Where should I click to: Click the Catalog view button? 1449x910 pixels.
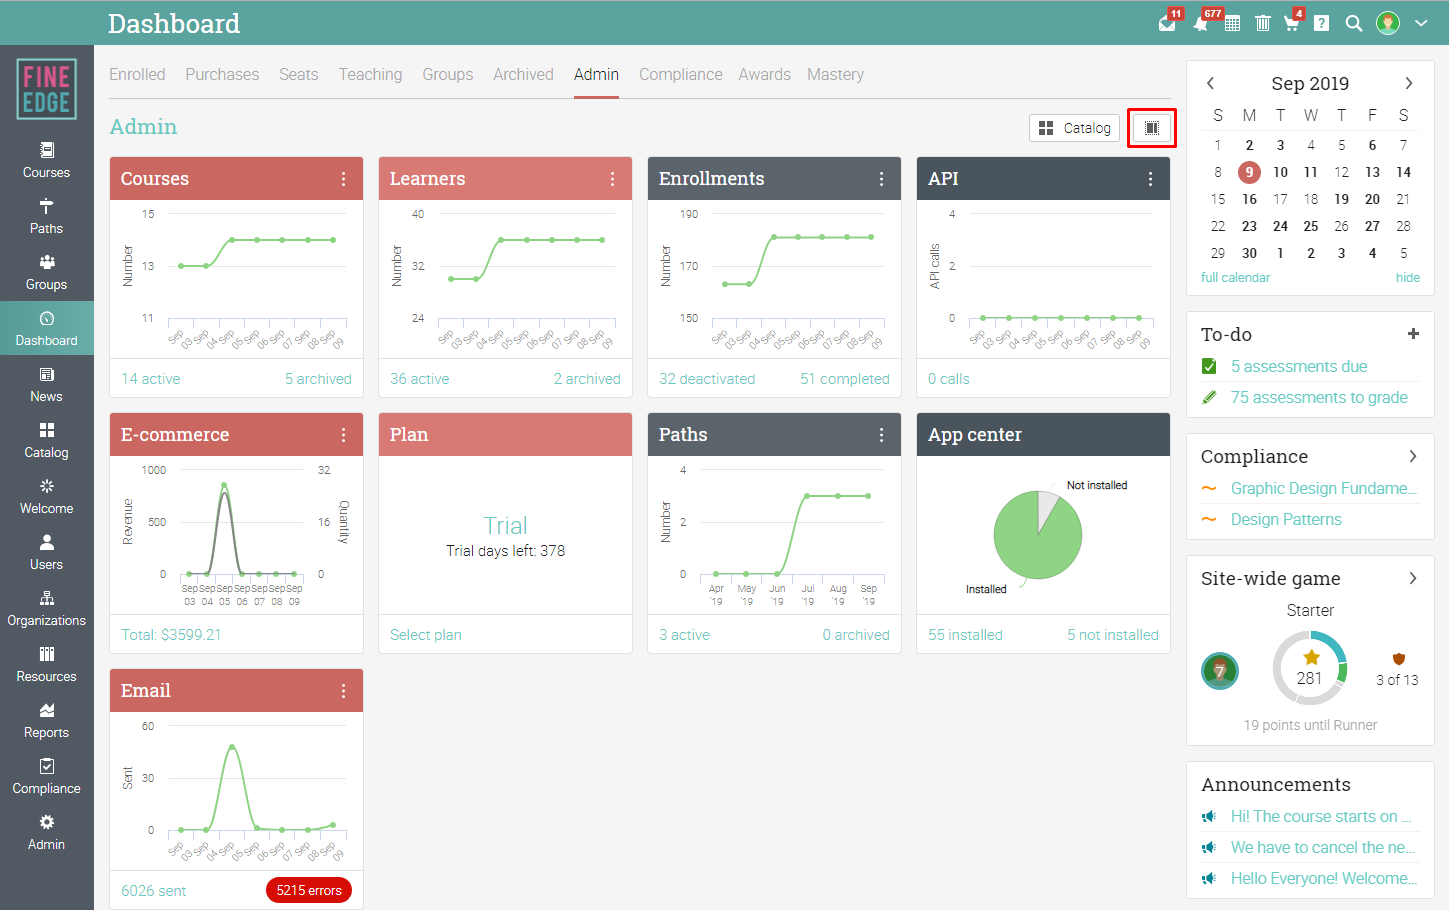(x=1074, y=128)
